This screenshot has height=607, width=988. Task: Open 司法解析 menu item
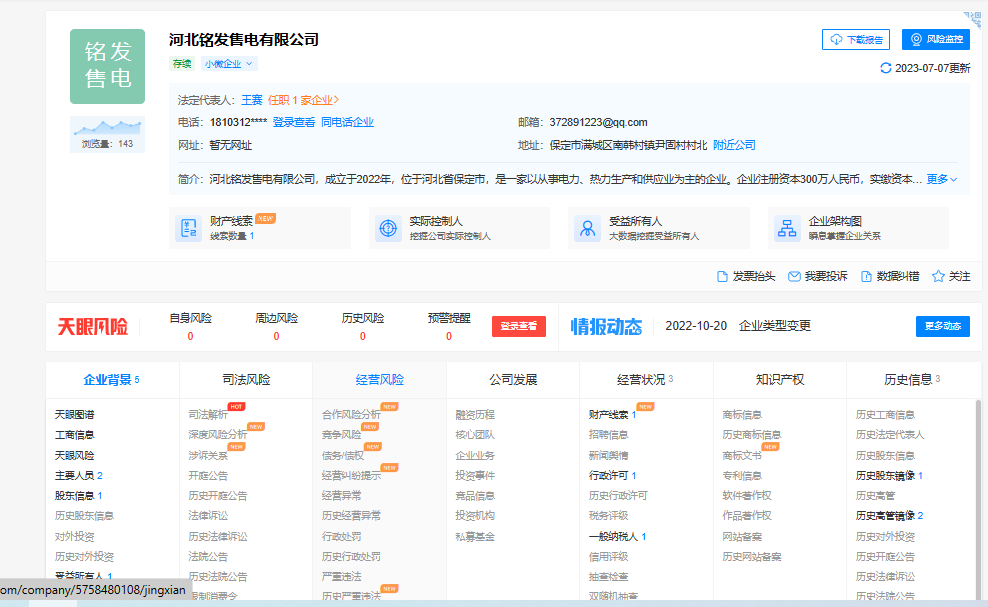click(x=208, y=415)
